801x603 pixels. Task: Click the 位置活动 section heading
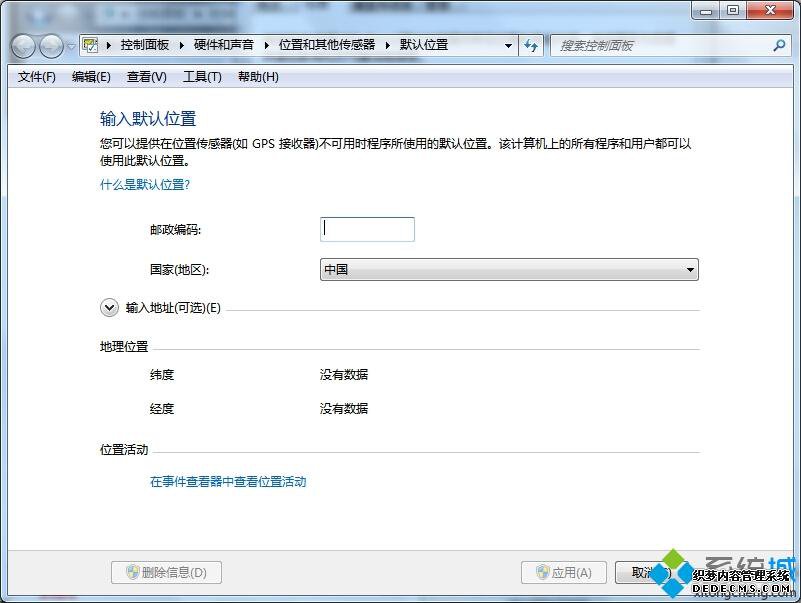124,449
